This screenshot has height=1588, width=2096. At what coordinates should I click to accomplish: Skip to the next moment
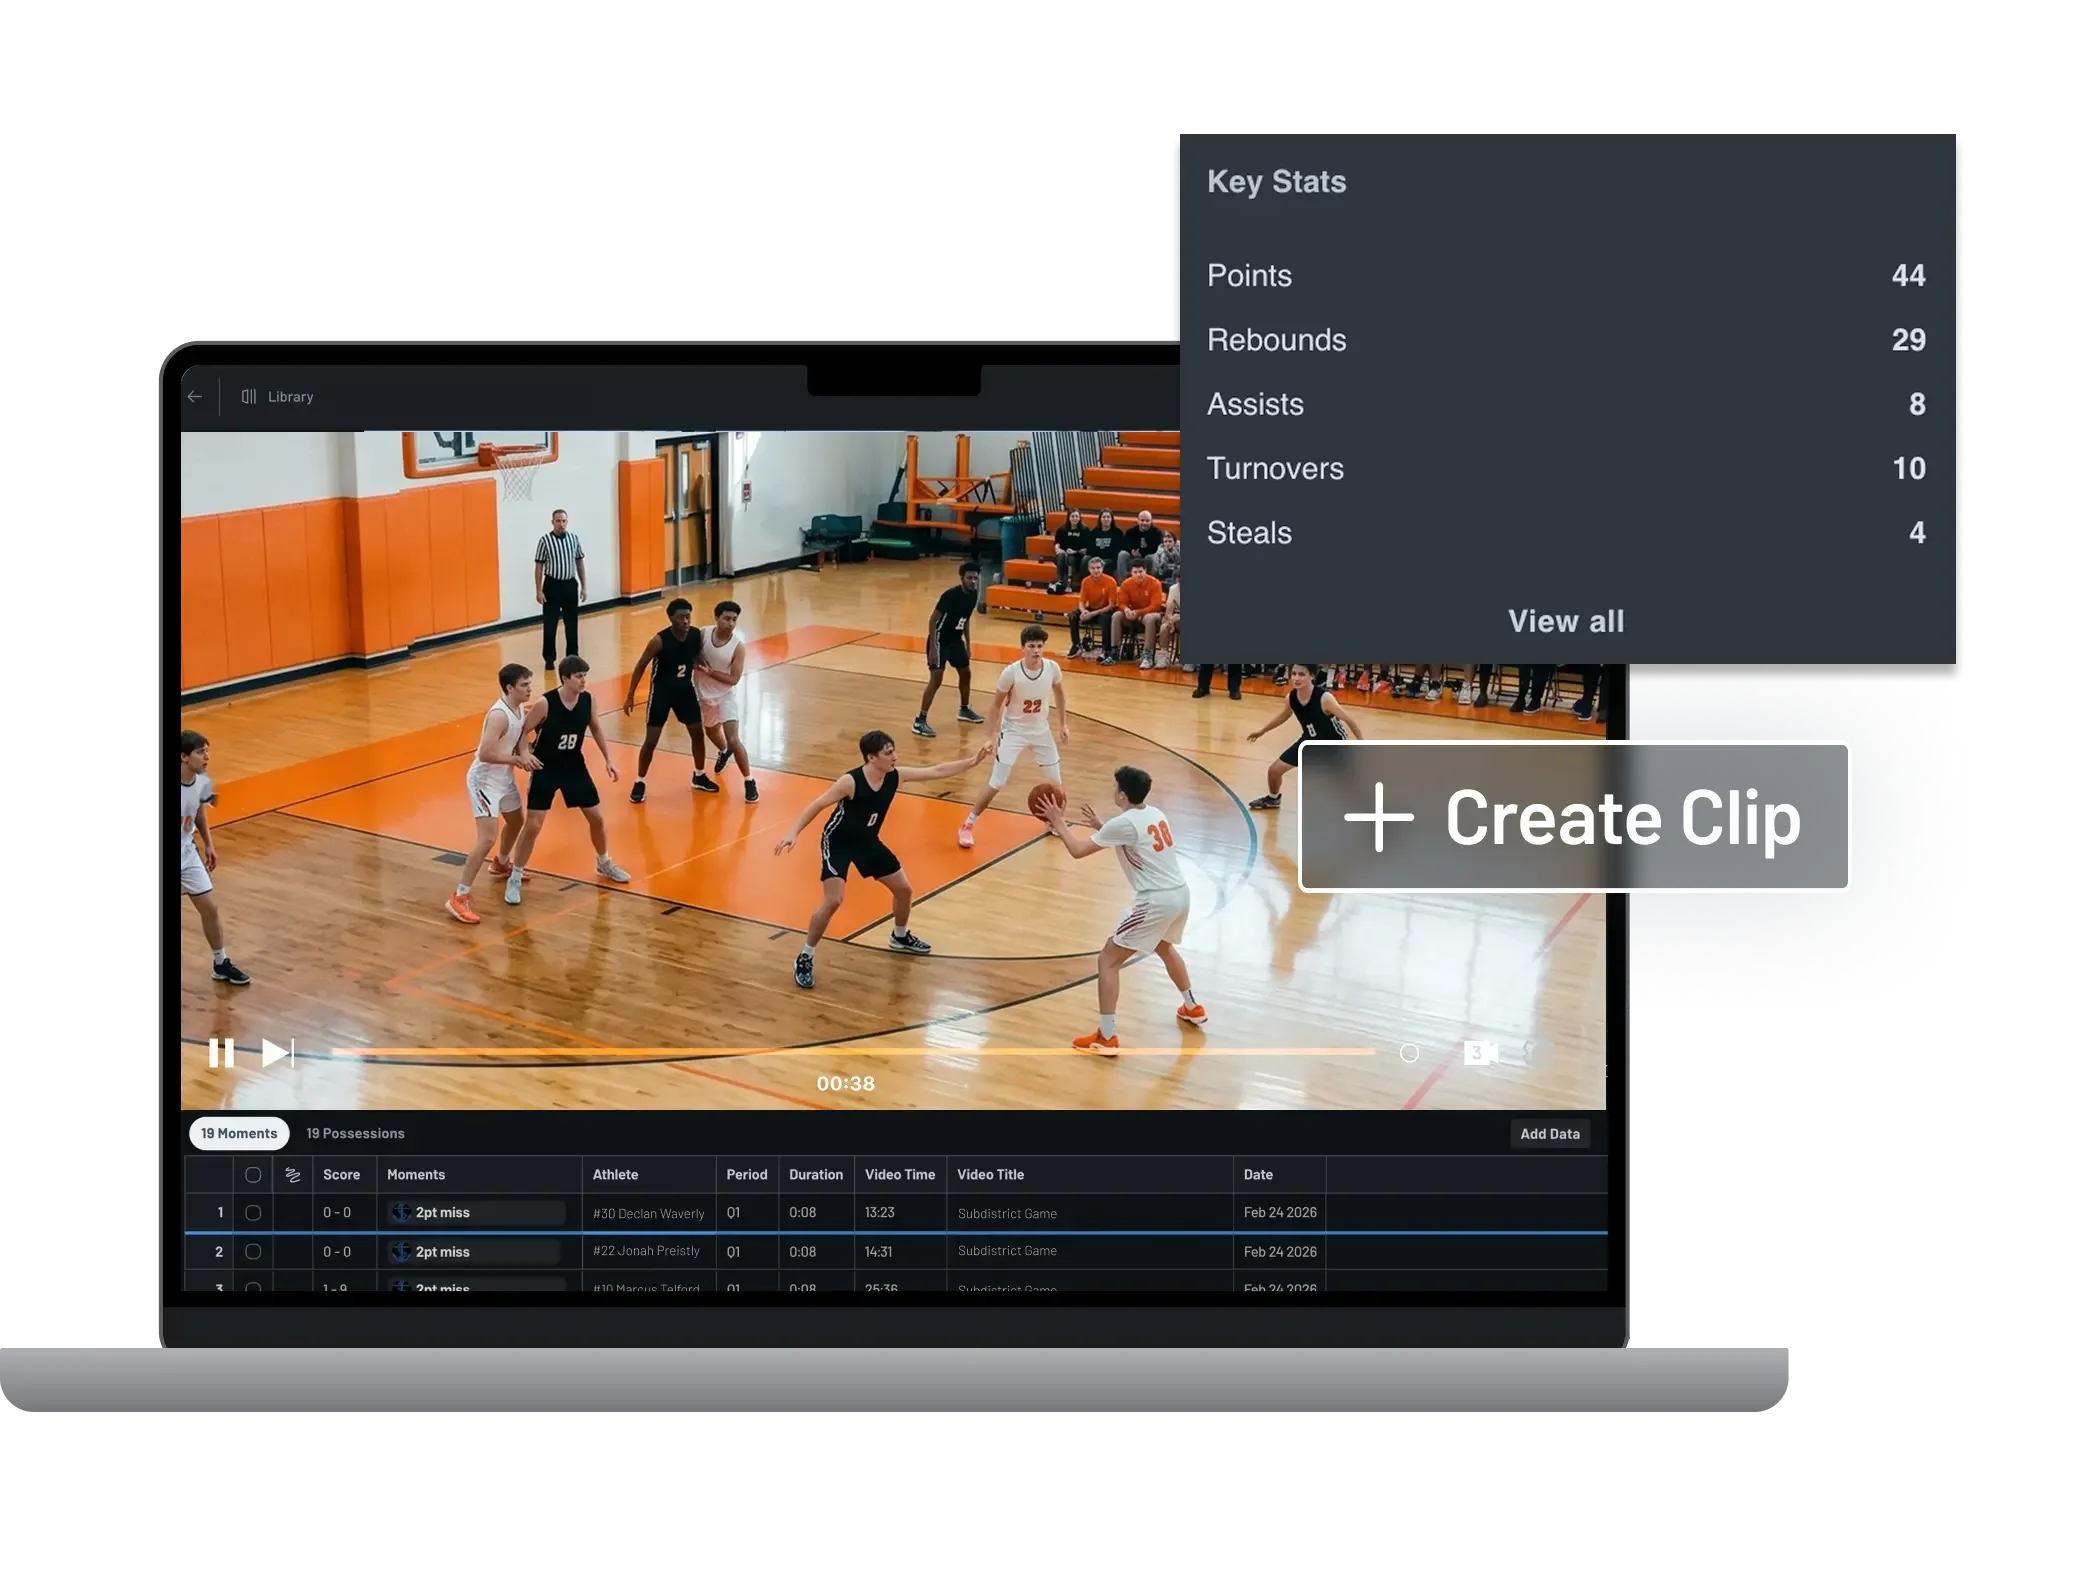(x=278, y=1053)
